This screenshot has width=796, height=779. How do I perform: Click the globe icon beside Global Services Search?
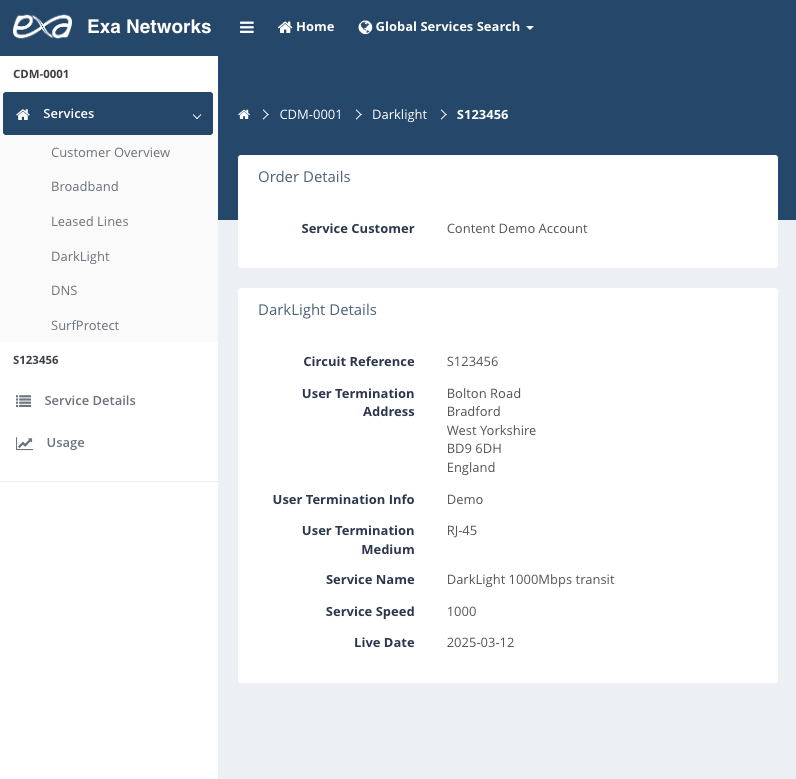tap(365, 27)
